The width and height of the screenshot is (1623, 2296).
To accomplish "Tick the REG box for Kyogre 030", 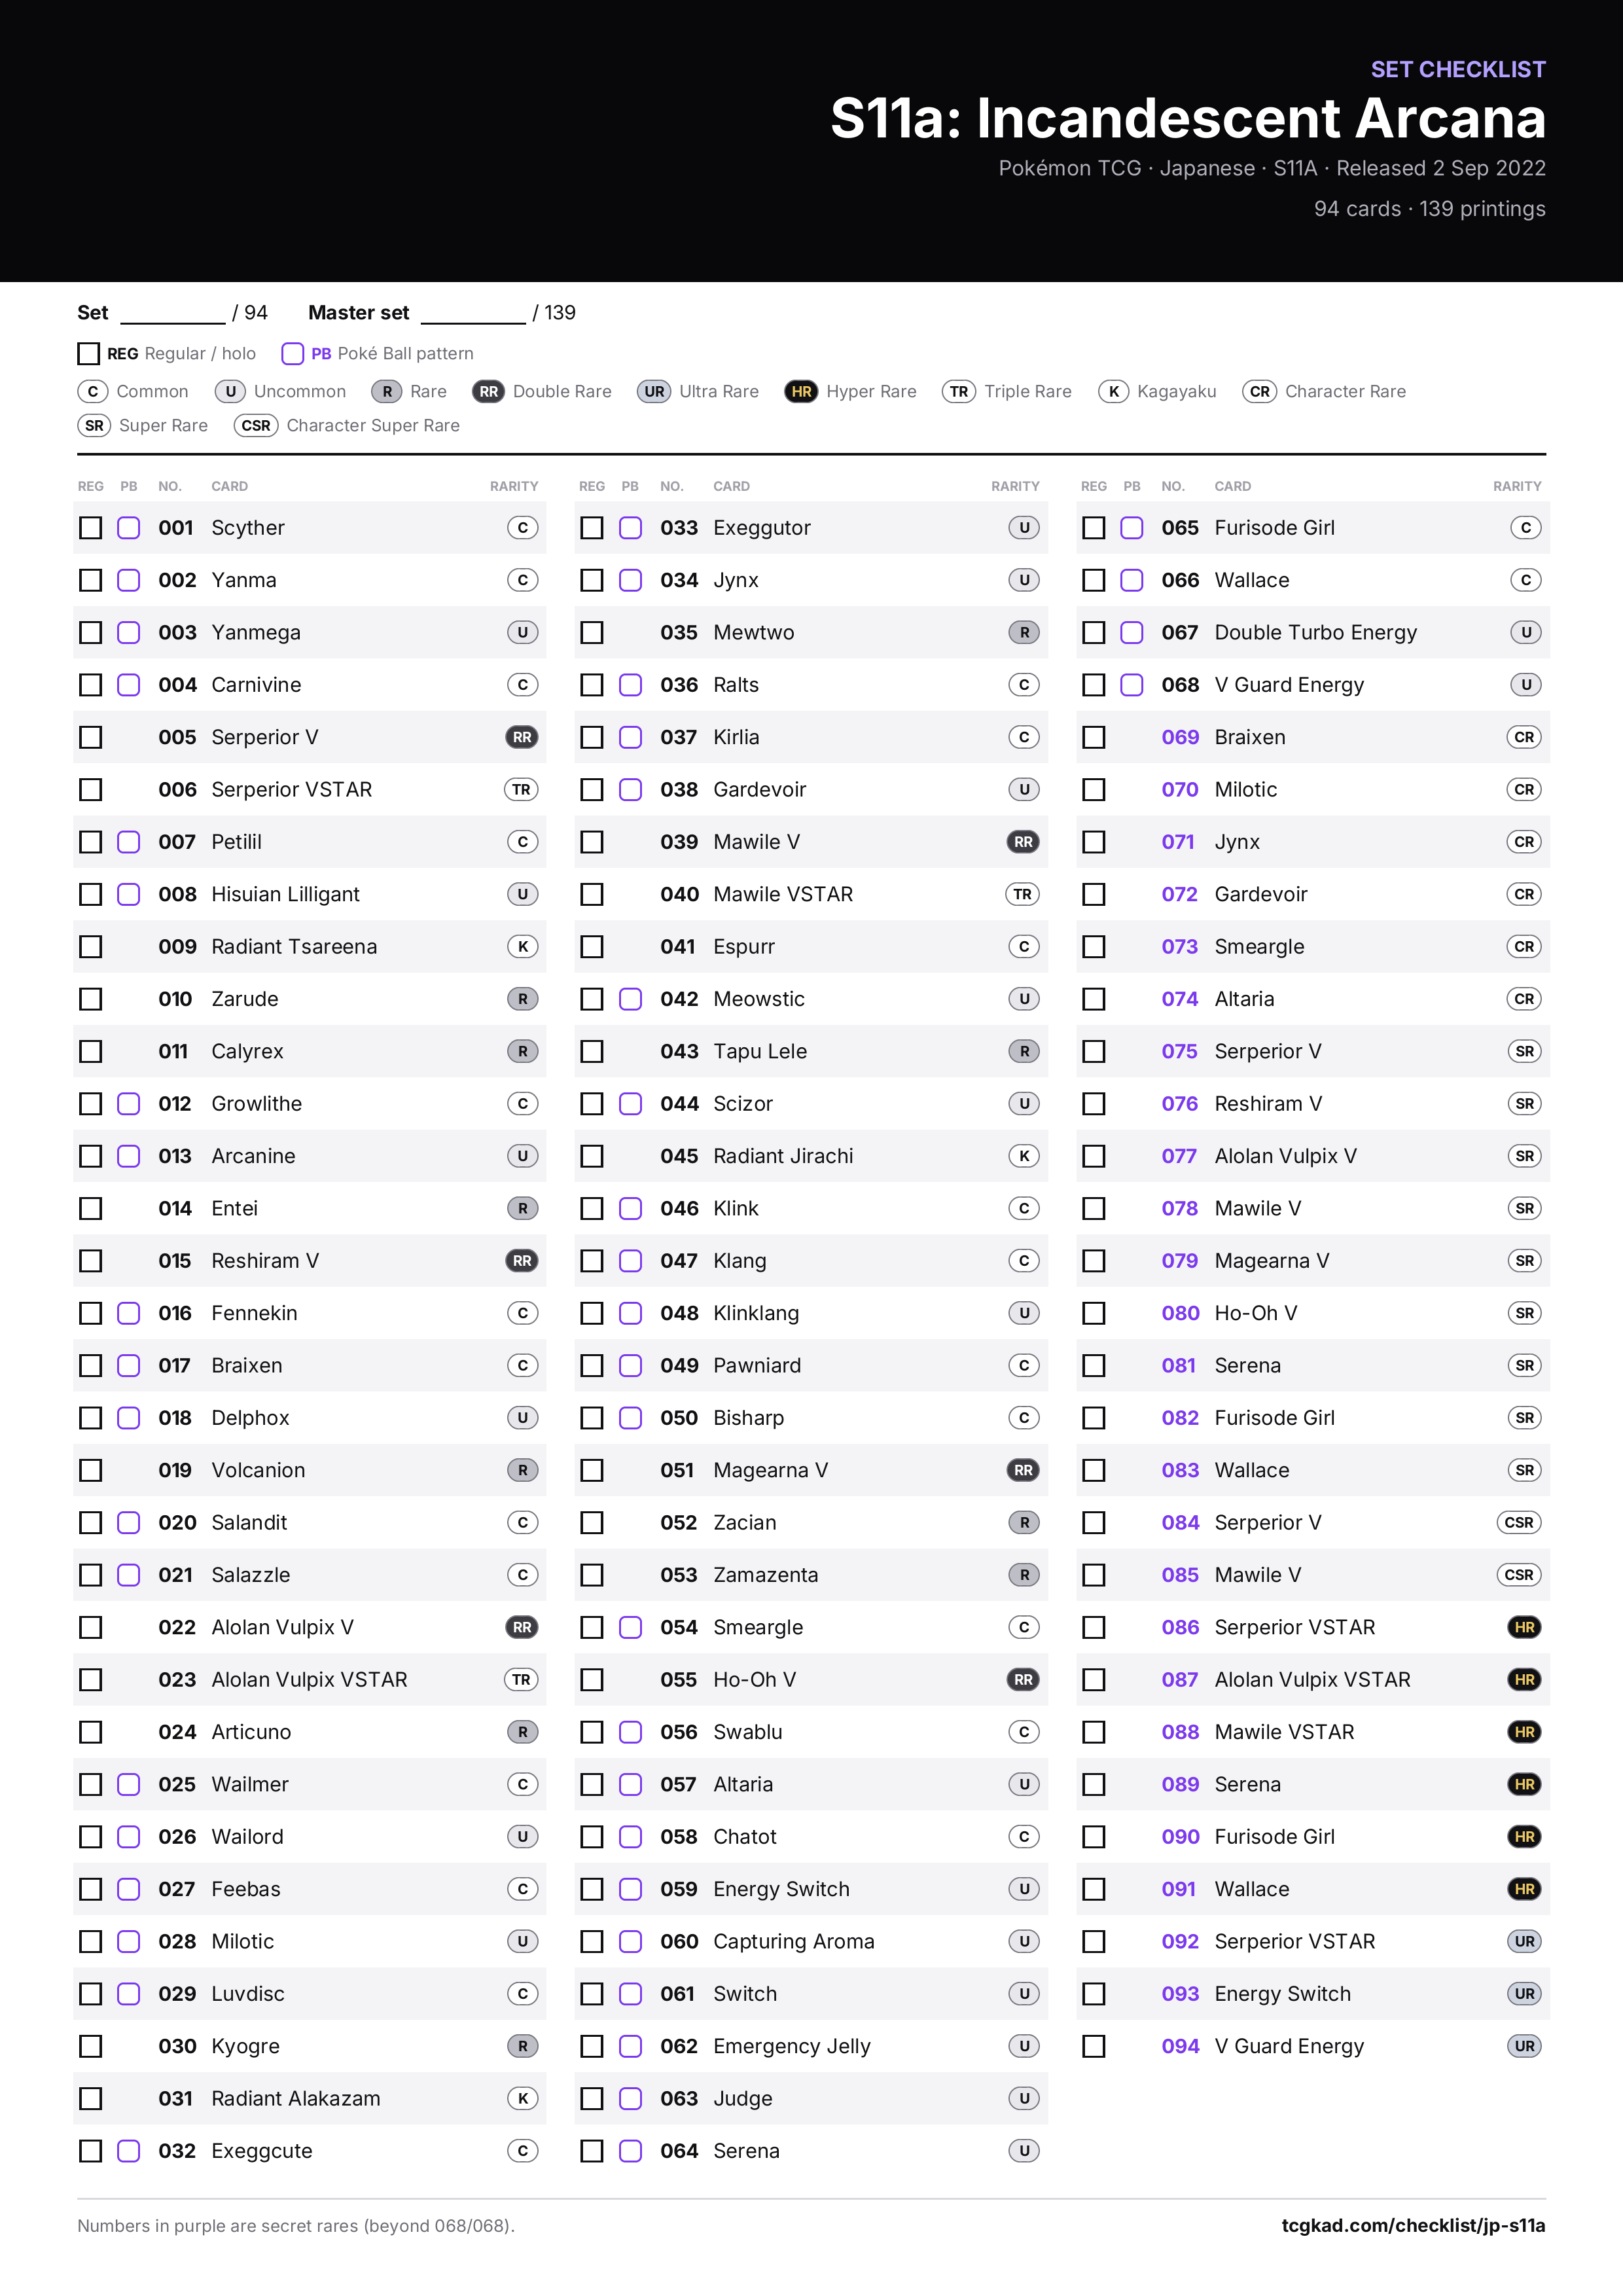I will click(91, 2046).
